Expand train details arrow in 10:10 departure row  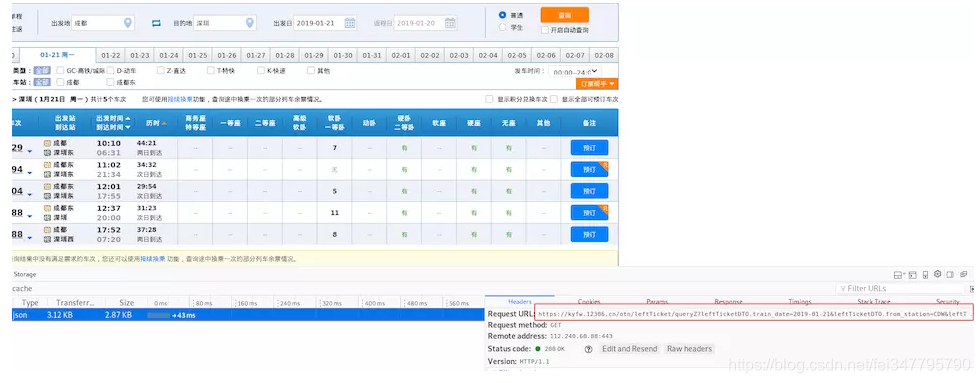coord(29,151)
